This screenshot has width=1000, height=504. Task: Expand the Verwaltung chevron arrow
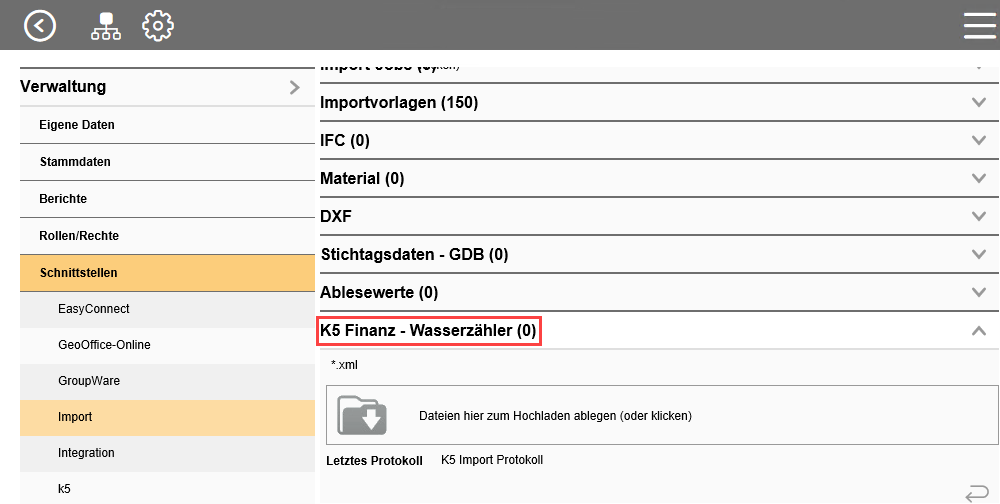pyautogui.click(x=294, y=87)
